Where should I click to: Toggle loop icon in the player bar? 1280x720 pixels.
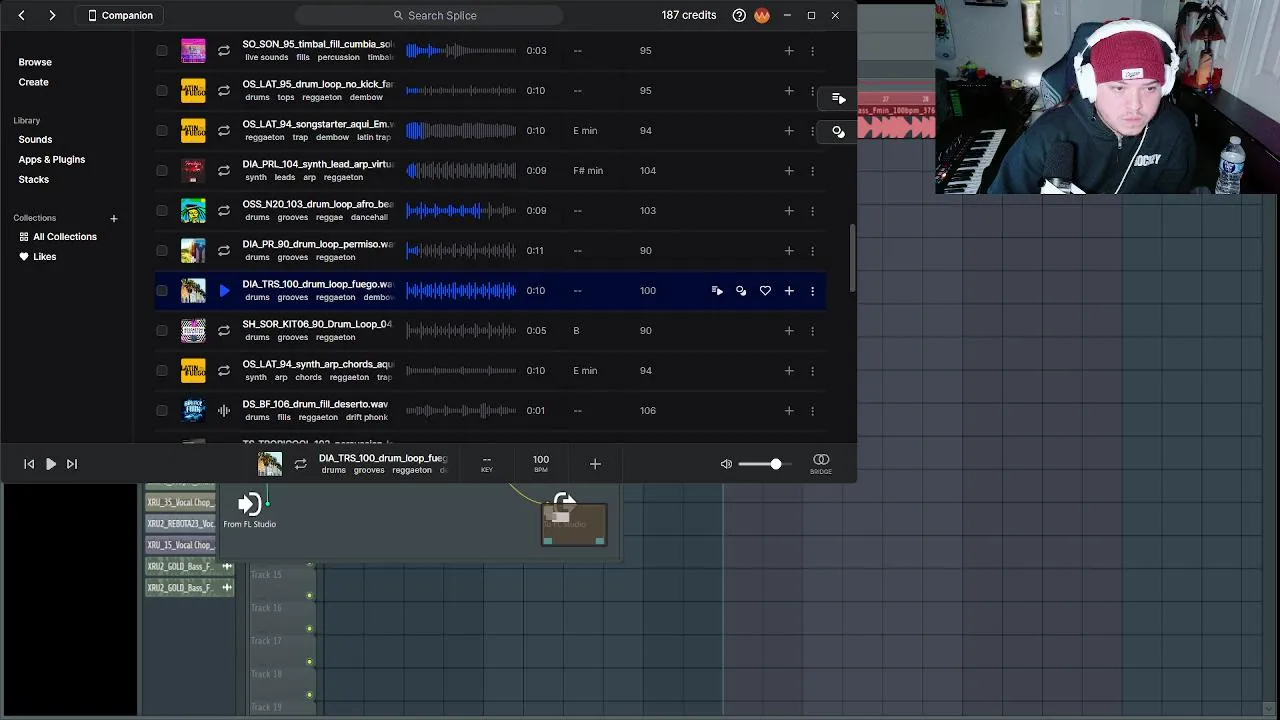[300, 464]
